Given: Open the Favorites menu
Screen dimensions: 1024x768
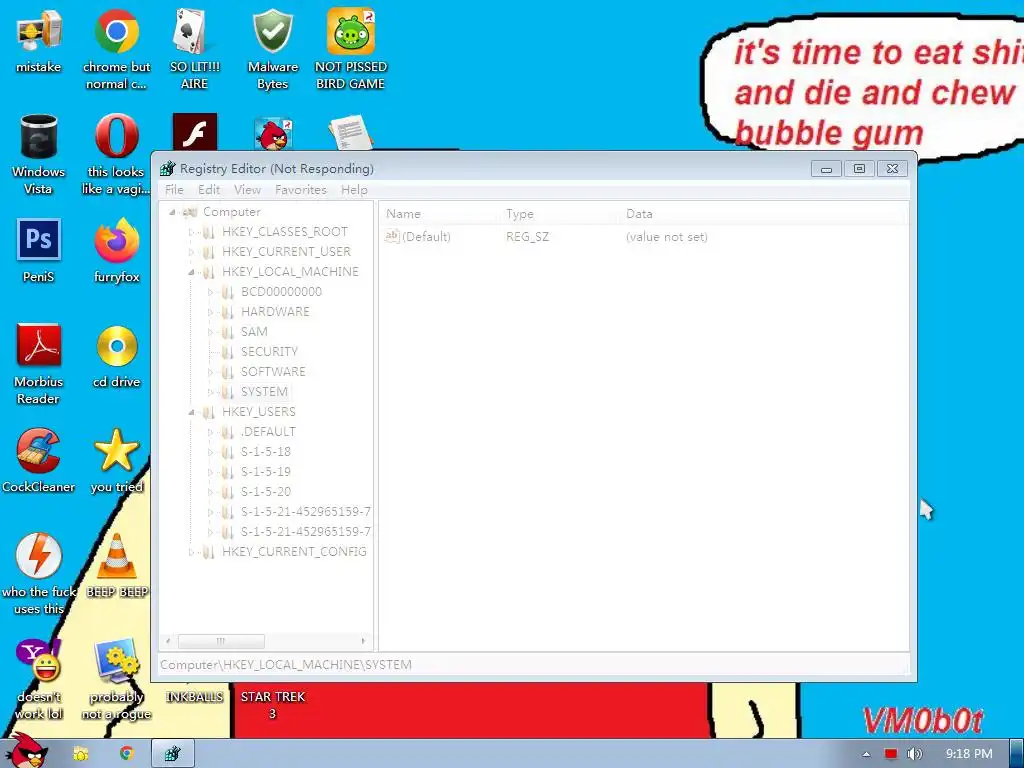Looking at the screenshot, I should pyautogui.click(x=300, y=189).
